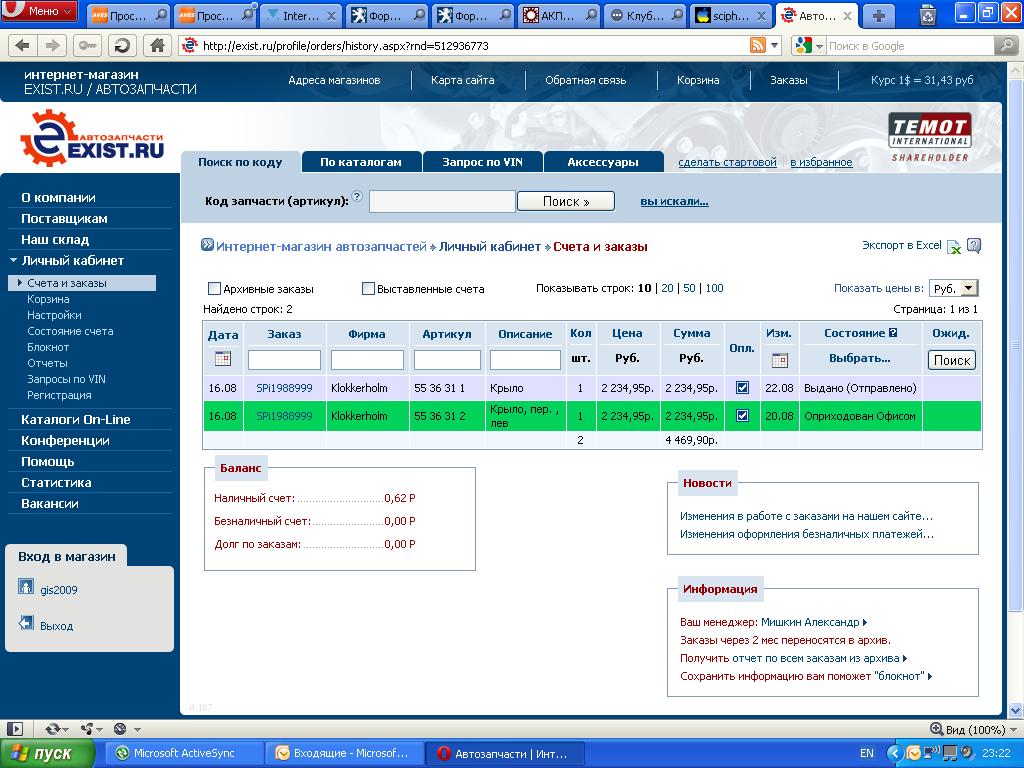
Task: Enable the Архивные заказы checkbox
Action: pos(214,289)
